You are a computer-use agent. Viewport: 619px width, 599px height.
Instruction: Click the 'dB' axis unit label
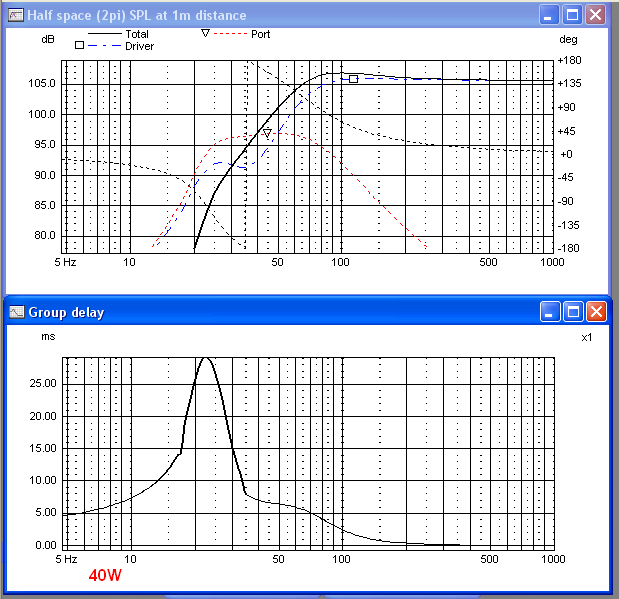click(48, 39)
